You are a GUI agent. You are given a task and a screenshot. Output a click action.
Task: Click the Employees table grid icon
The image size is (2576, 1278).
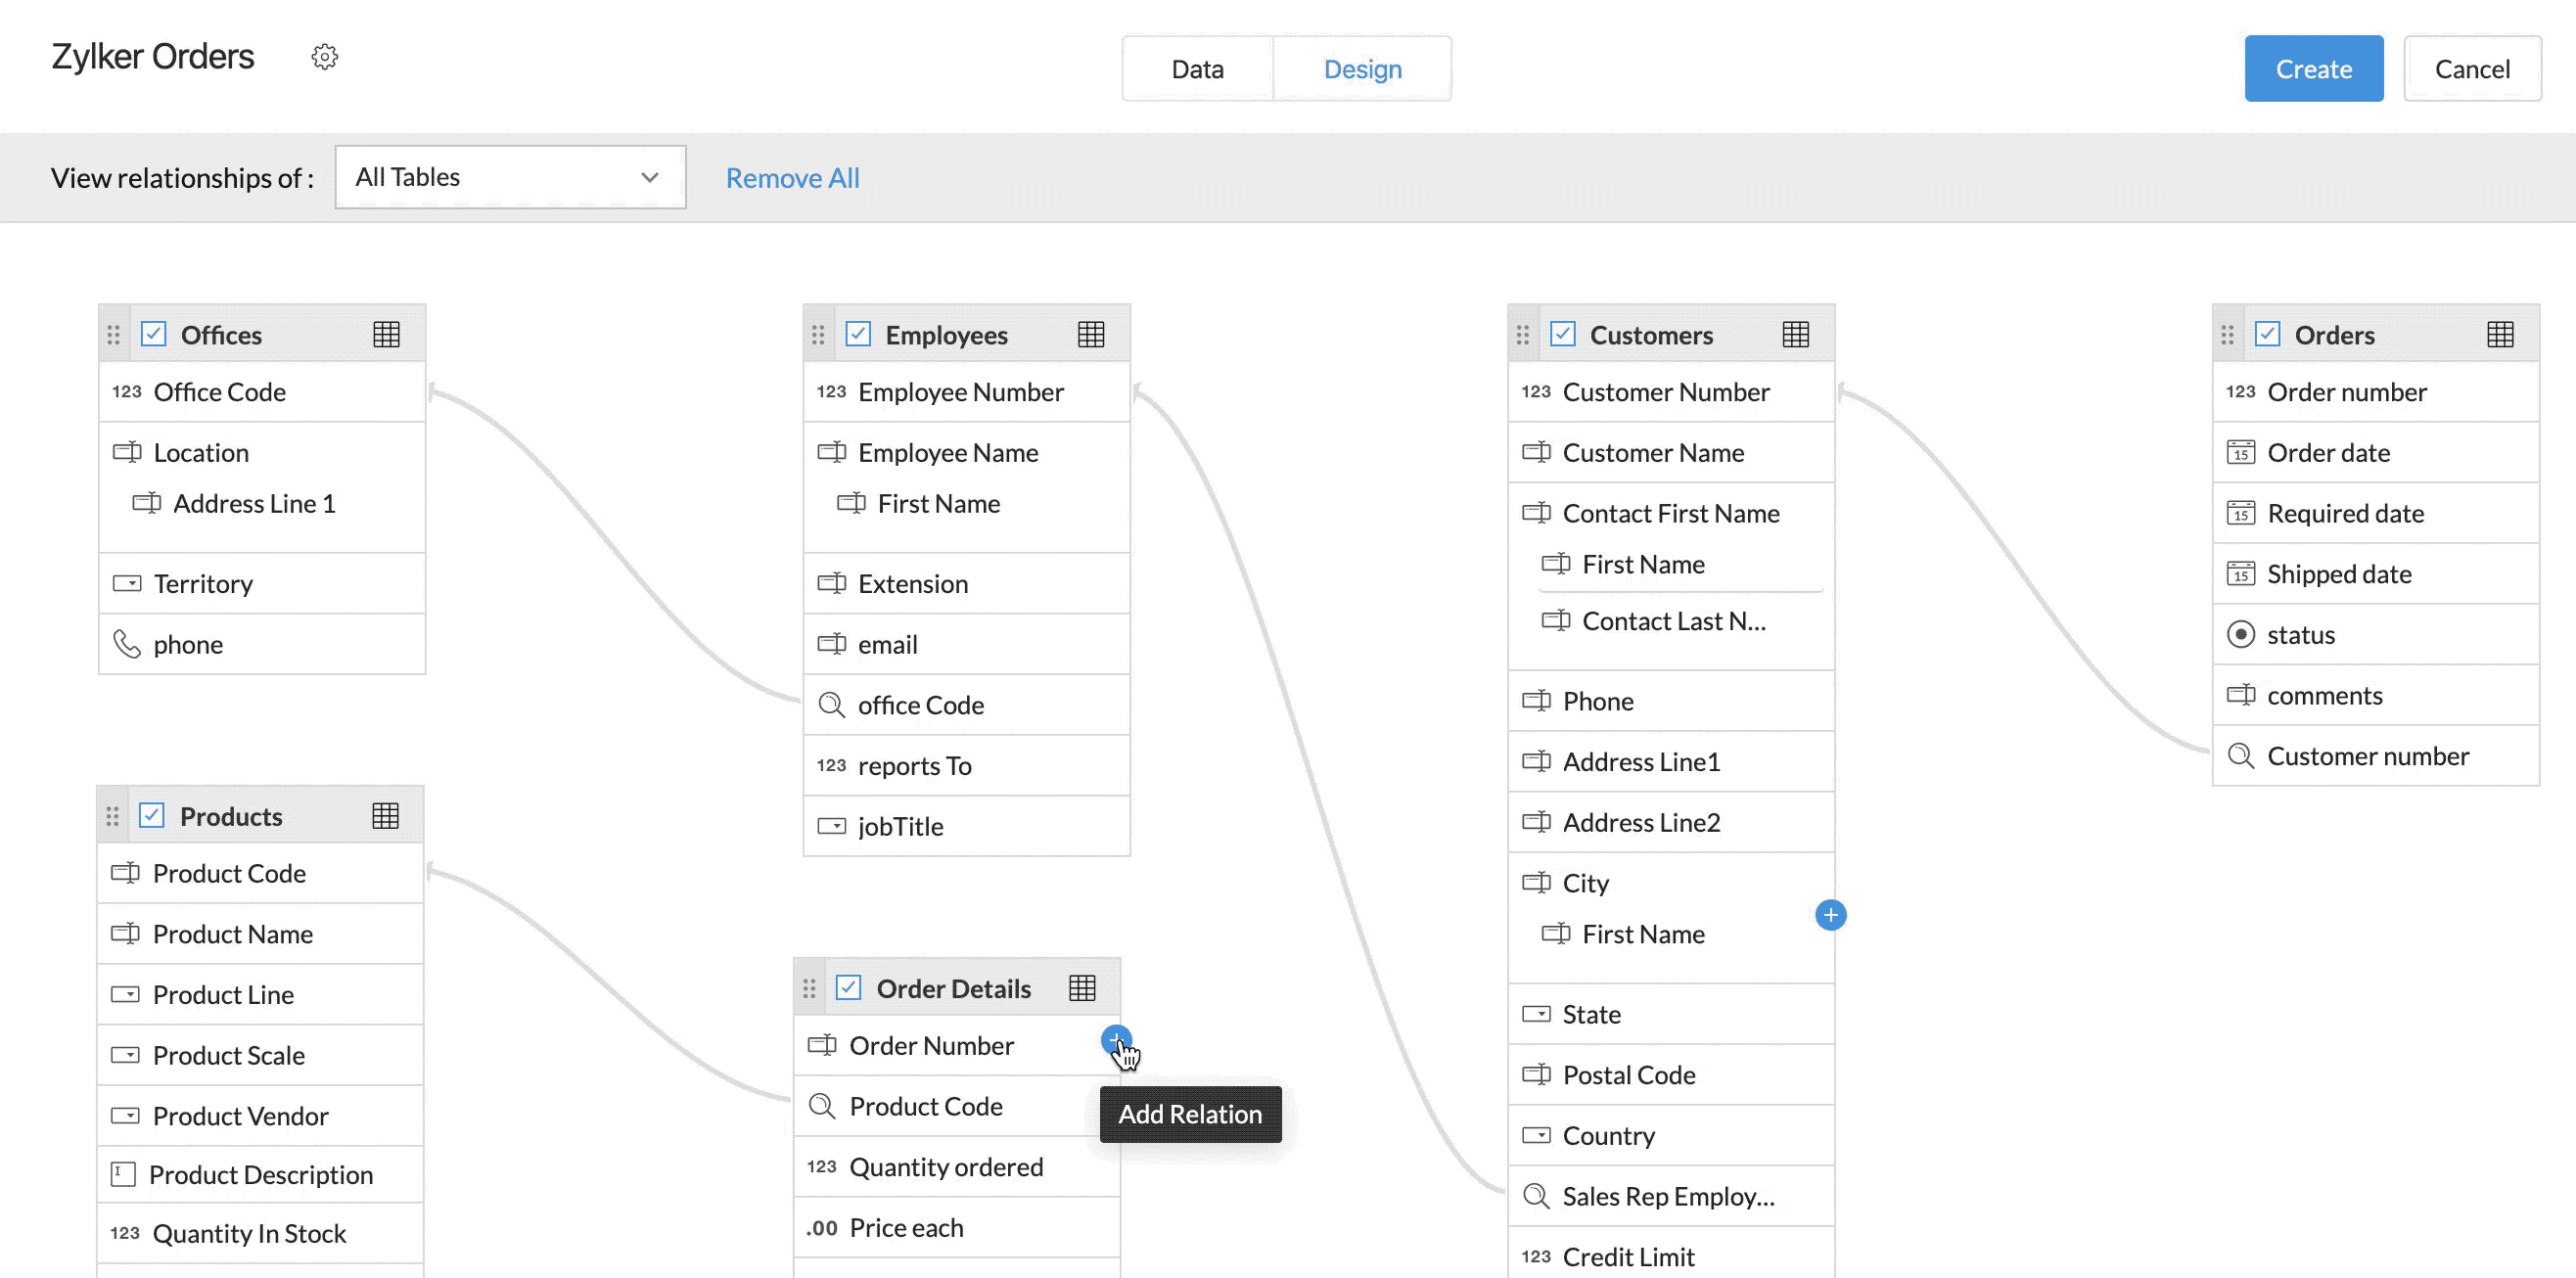1090,335
